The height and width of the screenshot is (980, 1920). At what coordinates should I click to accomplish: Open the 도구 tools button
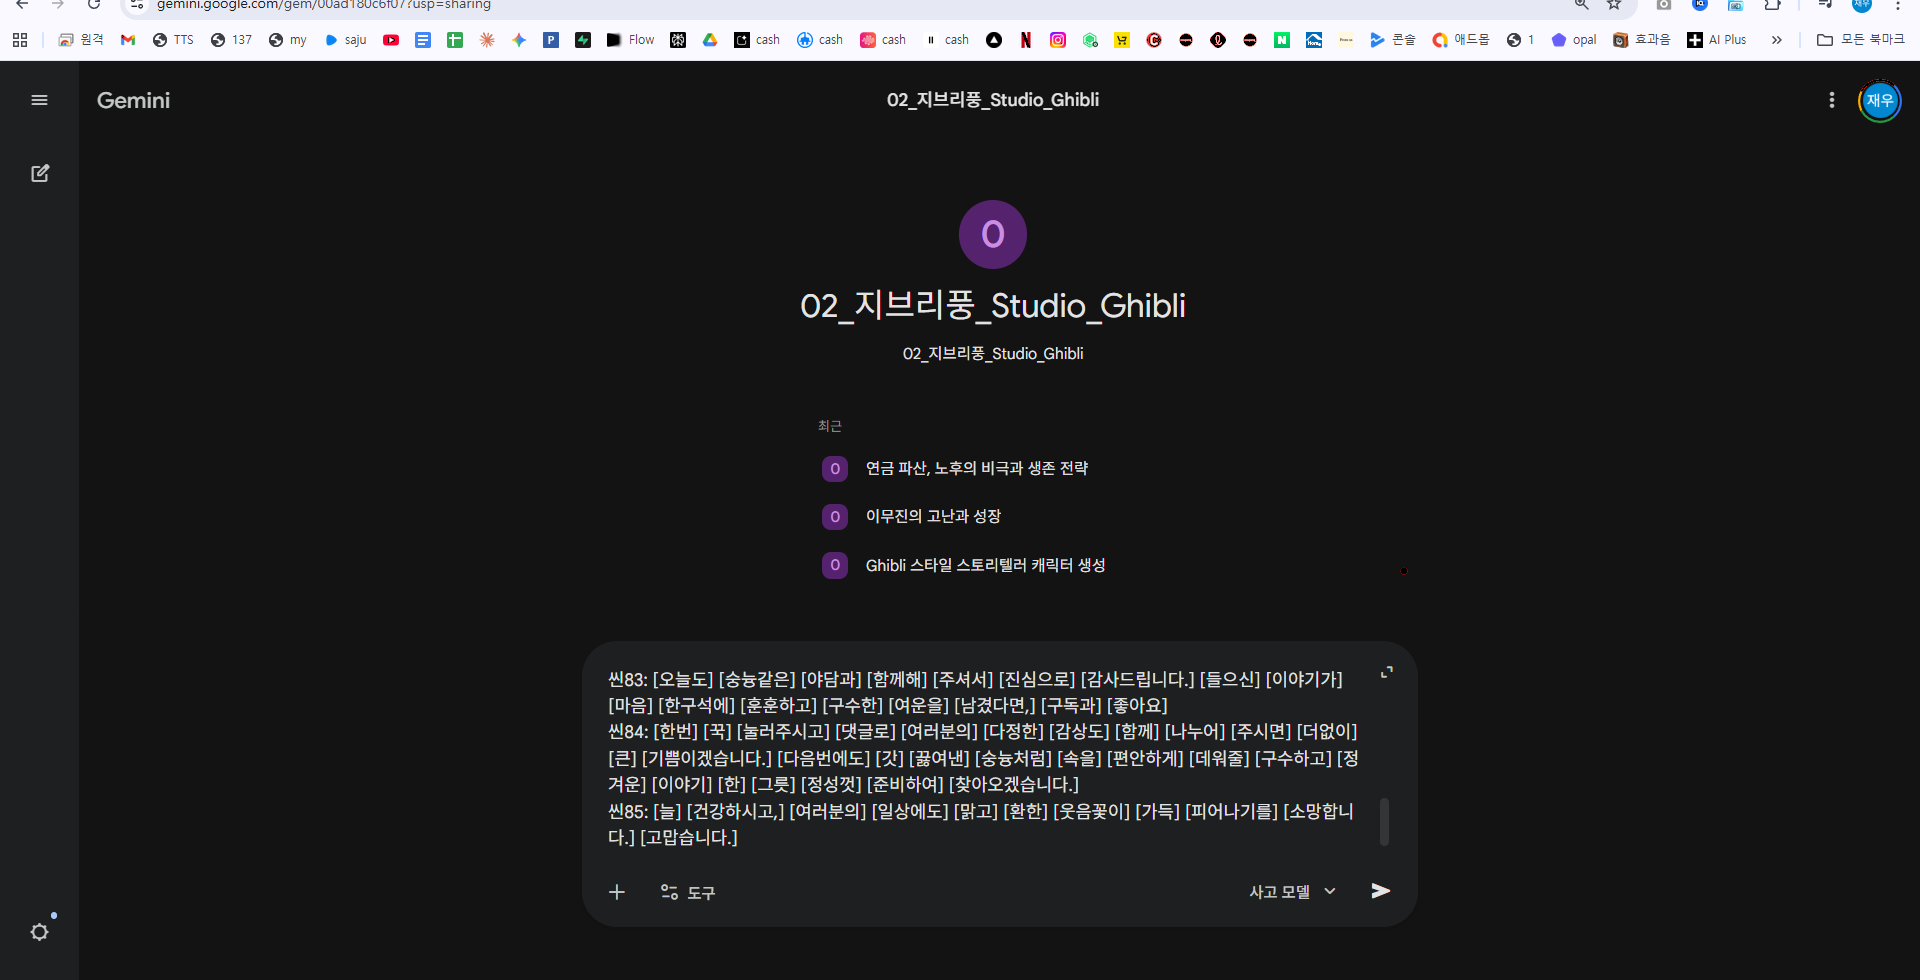pyautogui.click(x=688, y=892)
